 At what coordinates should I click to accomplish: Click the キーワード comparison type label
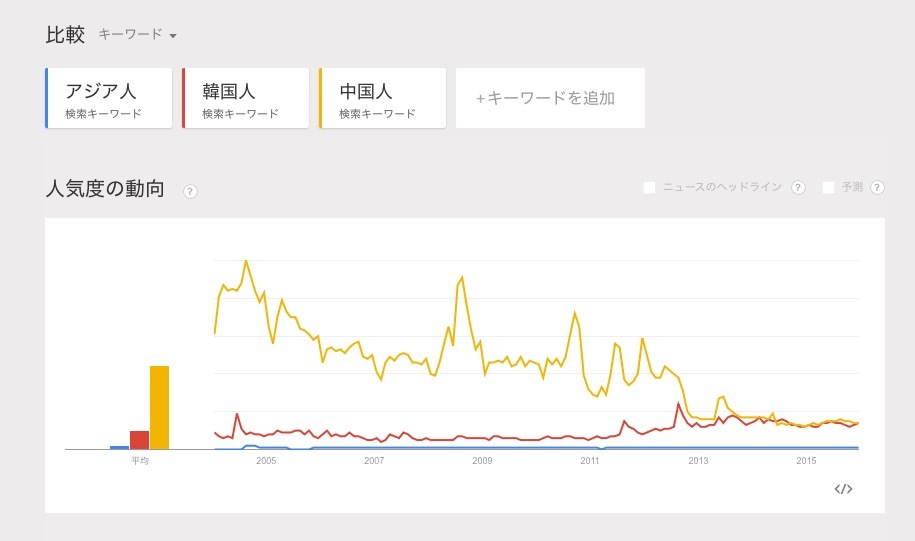(x=130, y=34)
